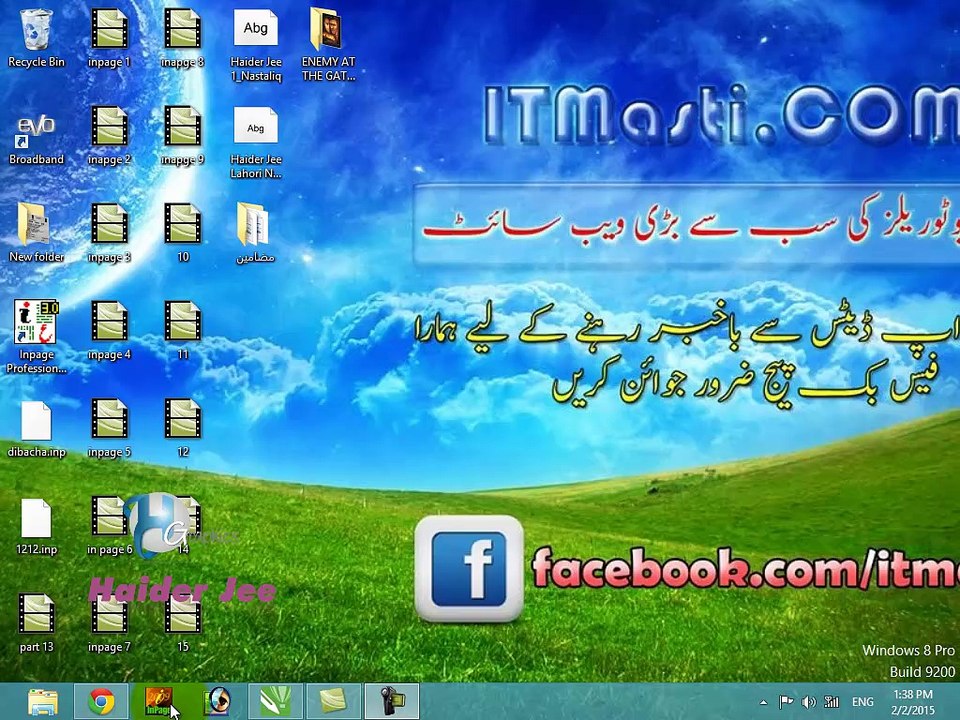Viewport: 960px width, 720px height.
Task: Open the 'inpage 5' video file
Action: click(109, 429)
